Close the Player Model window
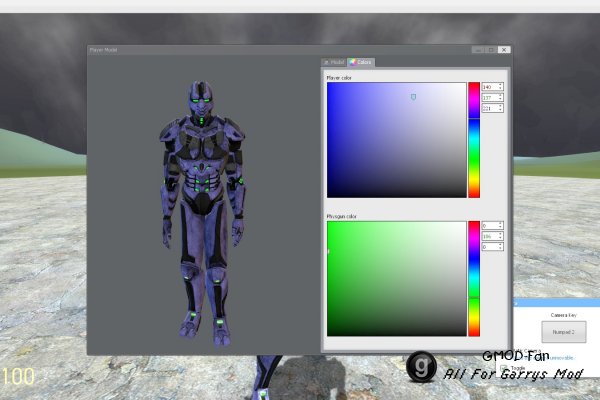600x400 pixels. click(x=504, y=50)
